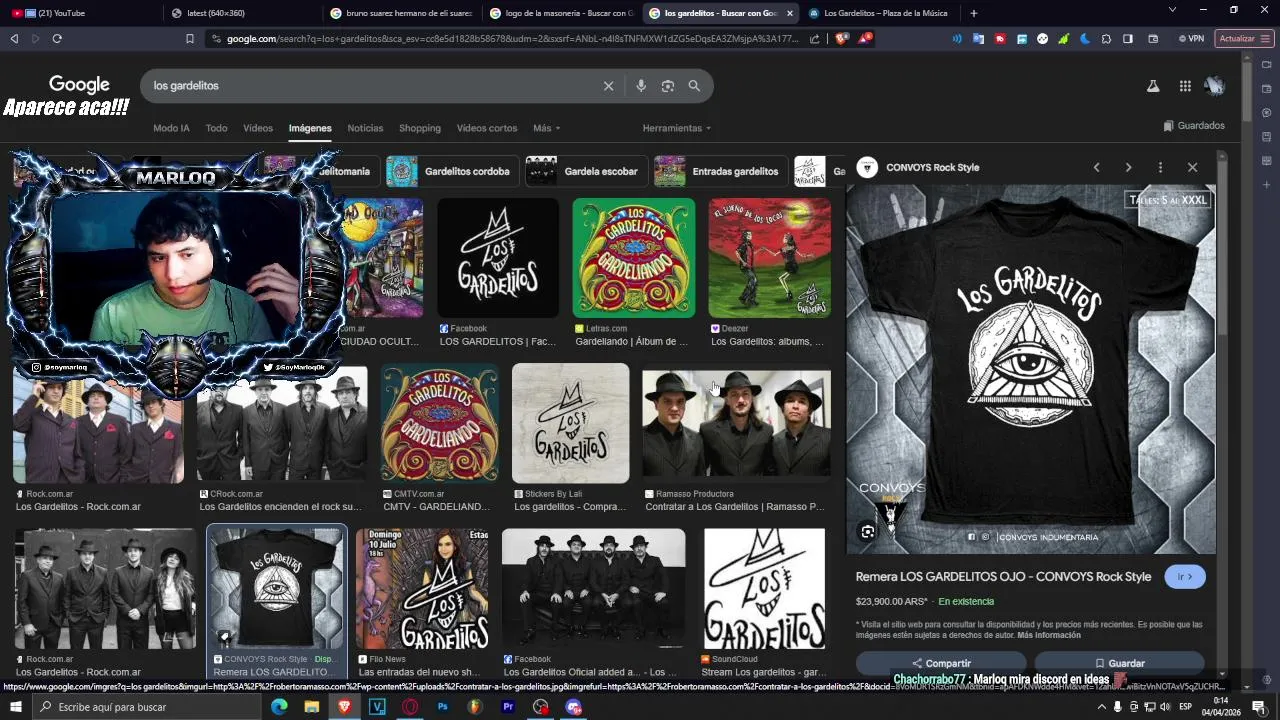Open Brave Shields lion icon
Viewport: 1280px width, 720px height.
pos(841,39)
